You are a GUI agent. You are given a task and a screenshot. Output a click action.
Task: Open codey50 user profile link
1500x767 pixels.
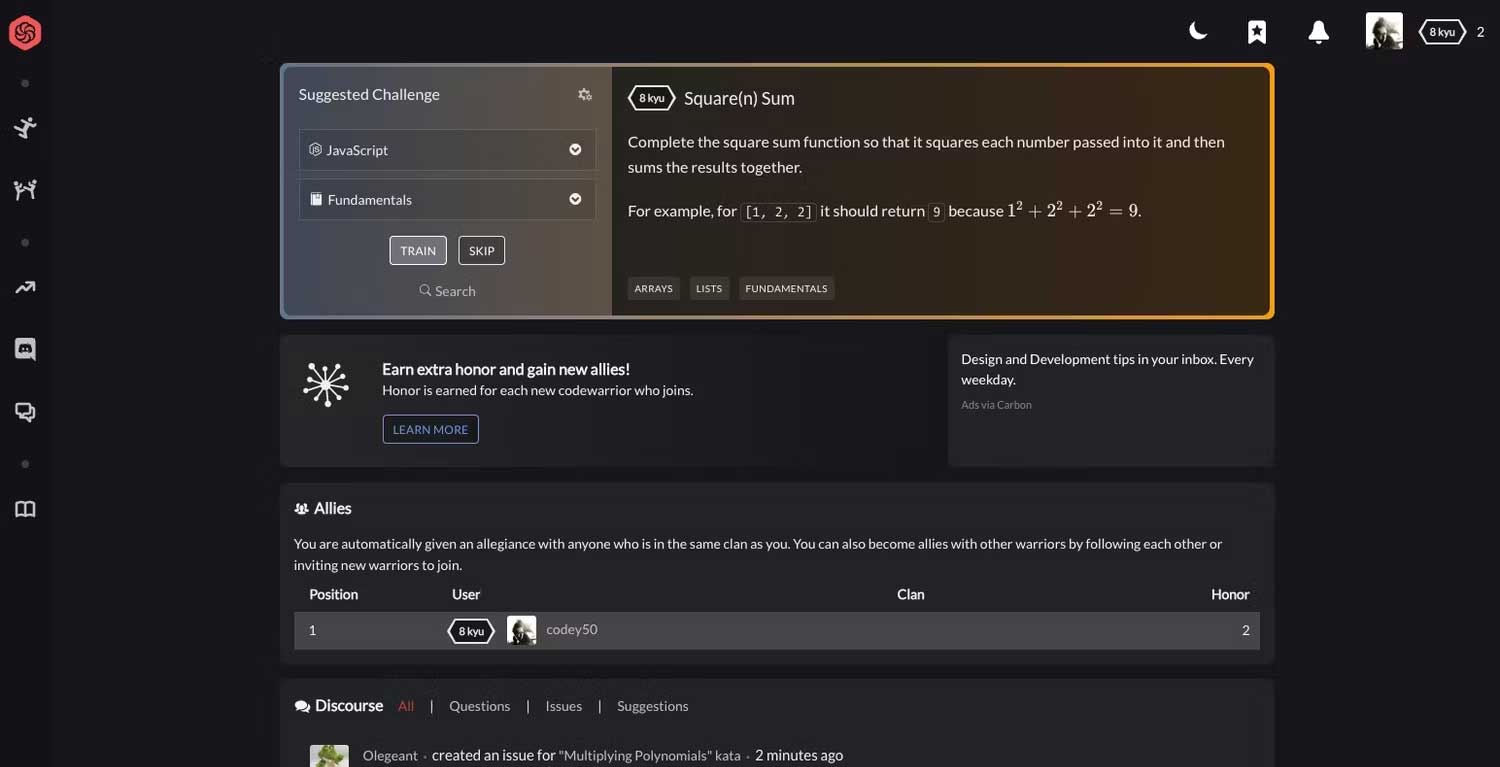[x=572, y=630]
